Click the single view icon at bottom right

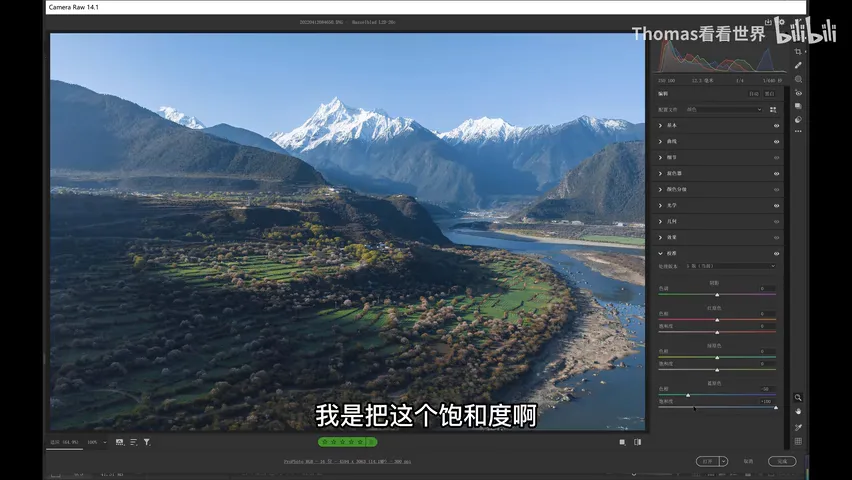point(622,442)
